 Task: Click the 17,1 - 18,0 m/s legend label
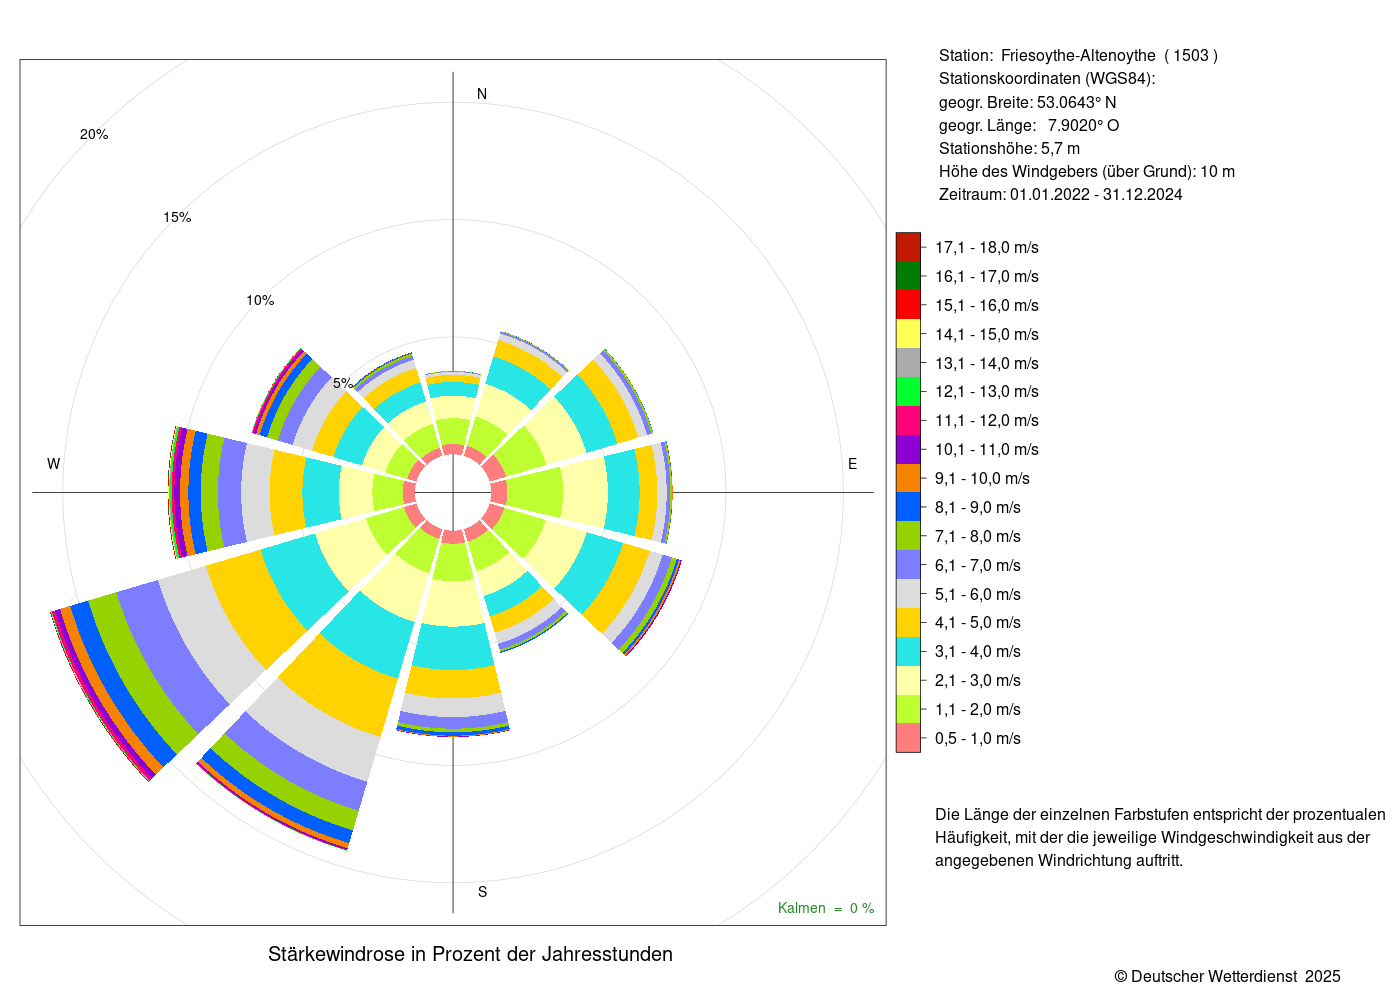click(987, 247)
